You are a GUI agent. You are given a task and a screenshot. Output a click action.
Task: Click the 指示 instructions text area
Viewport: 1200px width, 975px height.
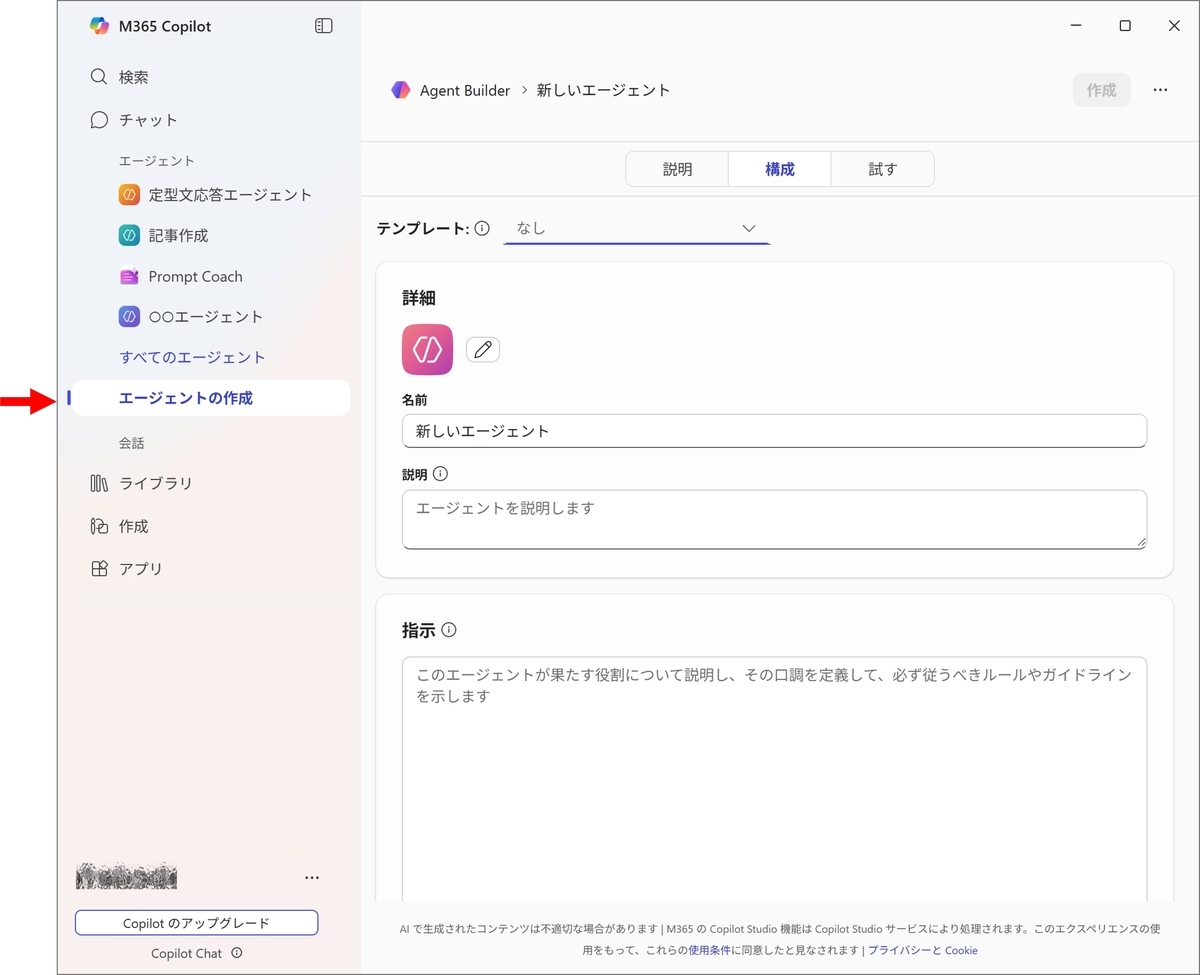coord(774,780)
